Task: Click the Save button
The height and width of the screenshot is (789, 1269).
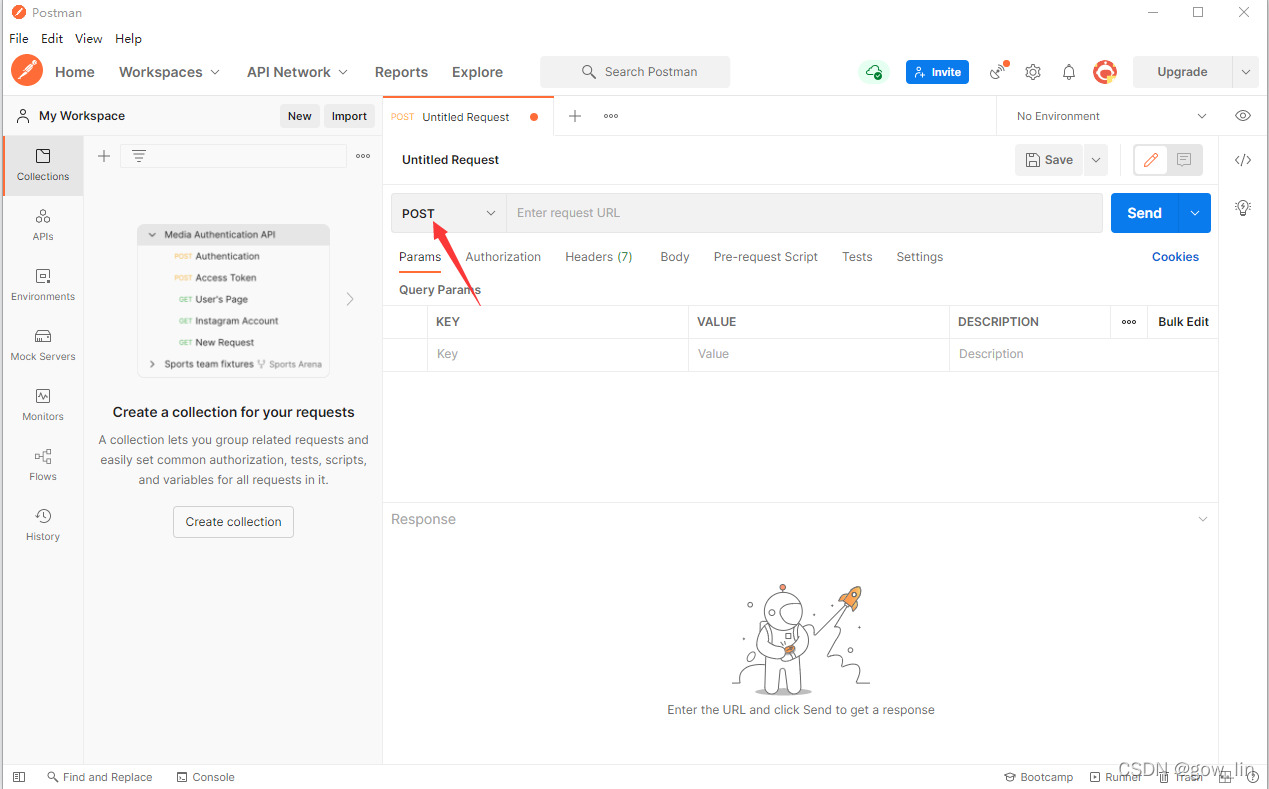Action: (1049, 160)
